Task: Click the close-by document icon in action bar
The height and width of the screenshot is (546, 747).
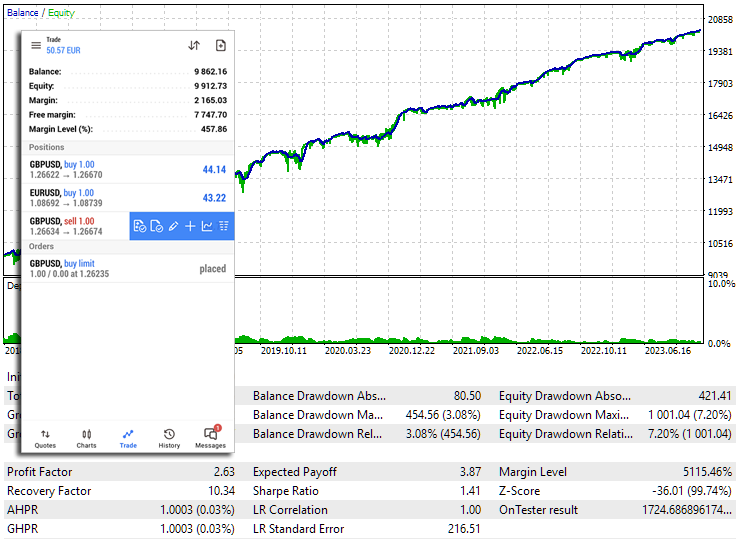Action: pos(157,227)
